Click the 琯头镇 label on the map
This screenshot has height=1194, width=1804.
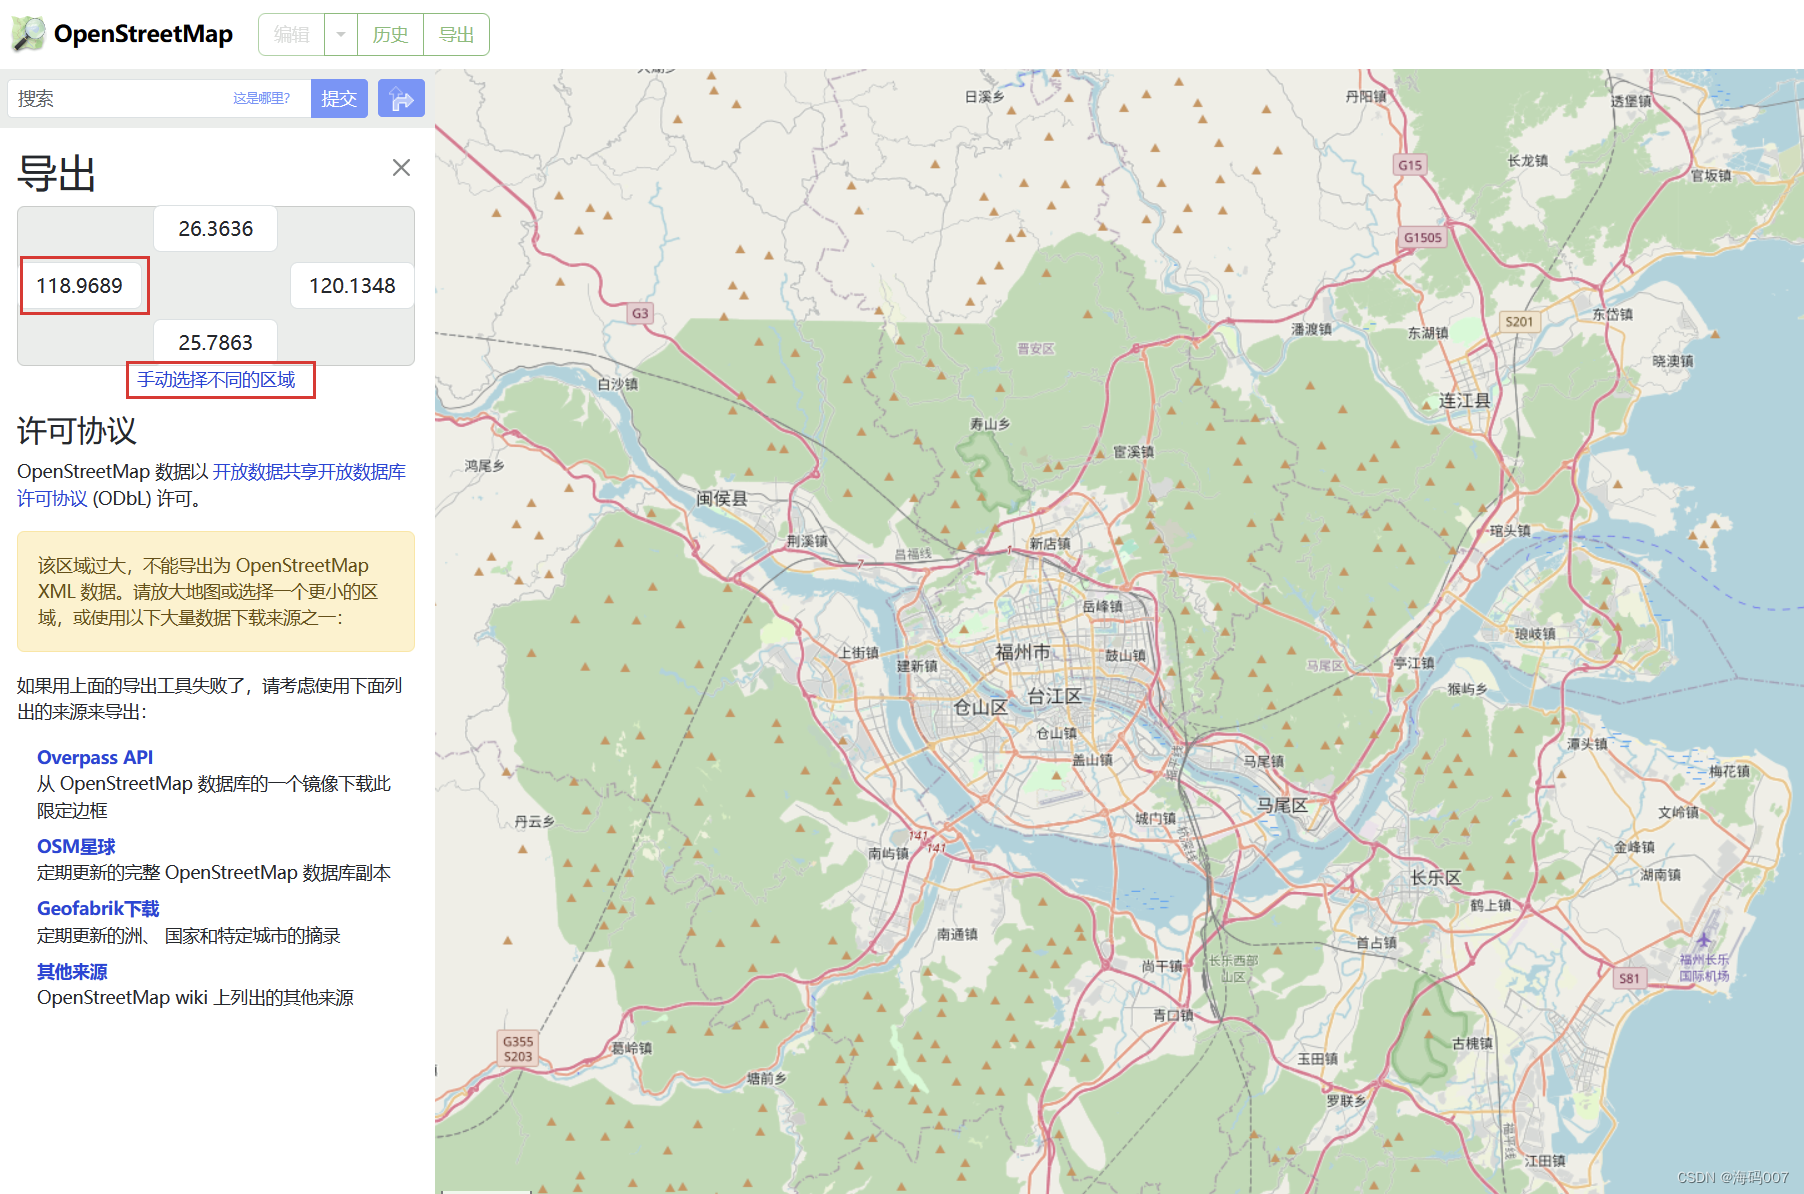point(1509,530)
